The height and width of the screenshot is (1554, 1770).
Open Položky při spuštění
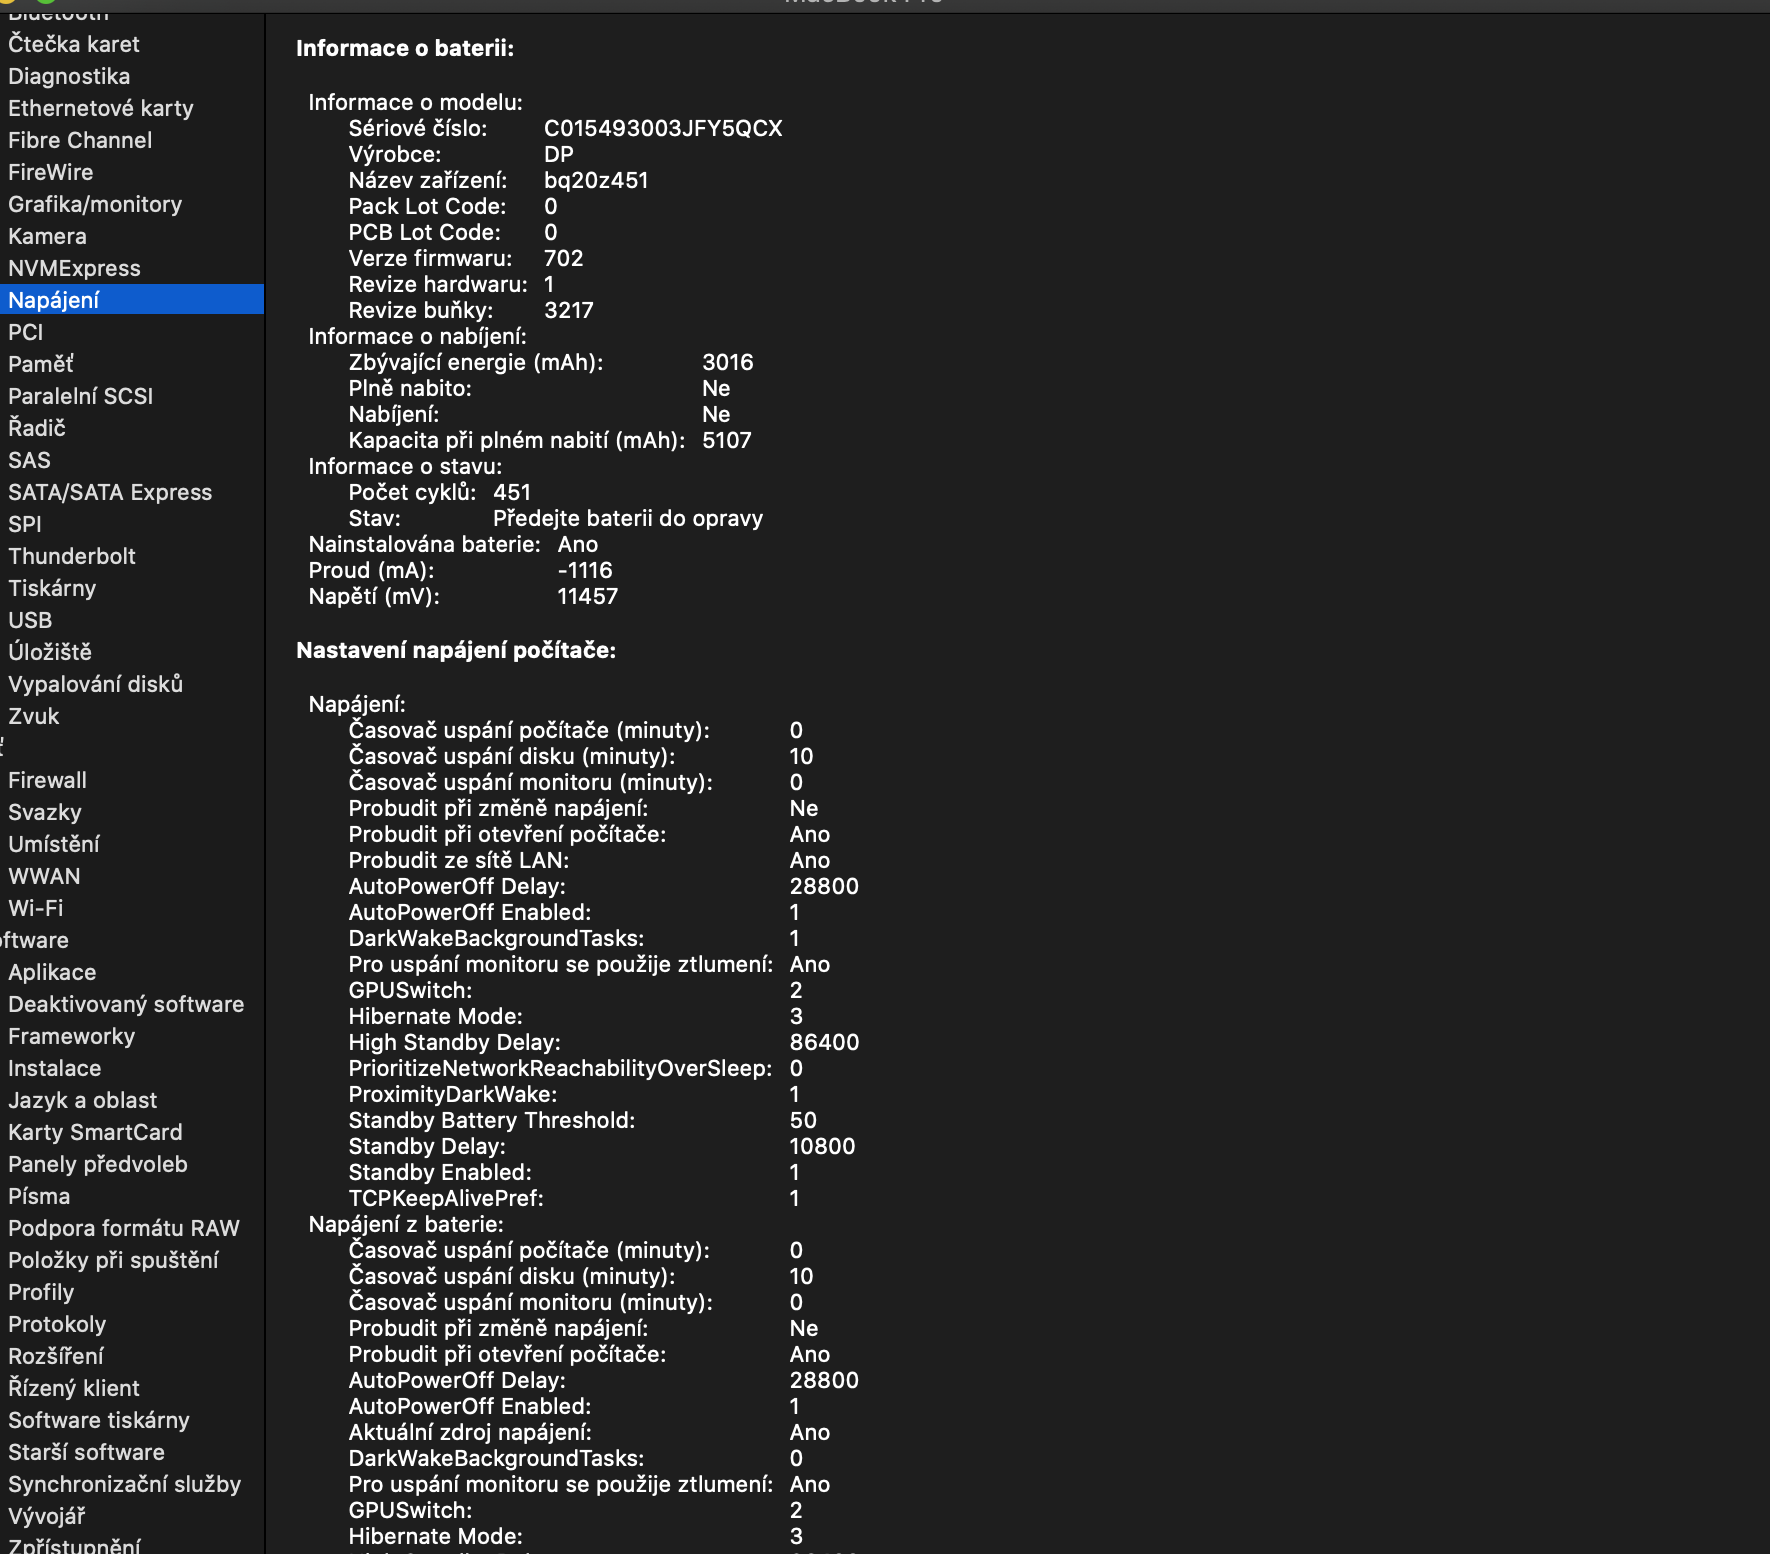tap(113, 1260)
